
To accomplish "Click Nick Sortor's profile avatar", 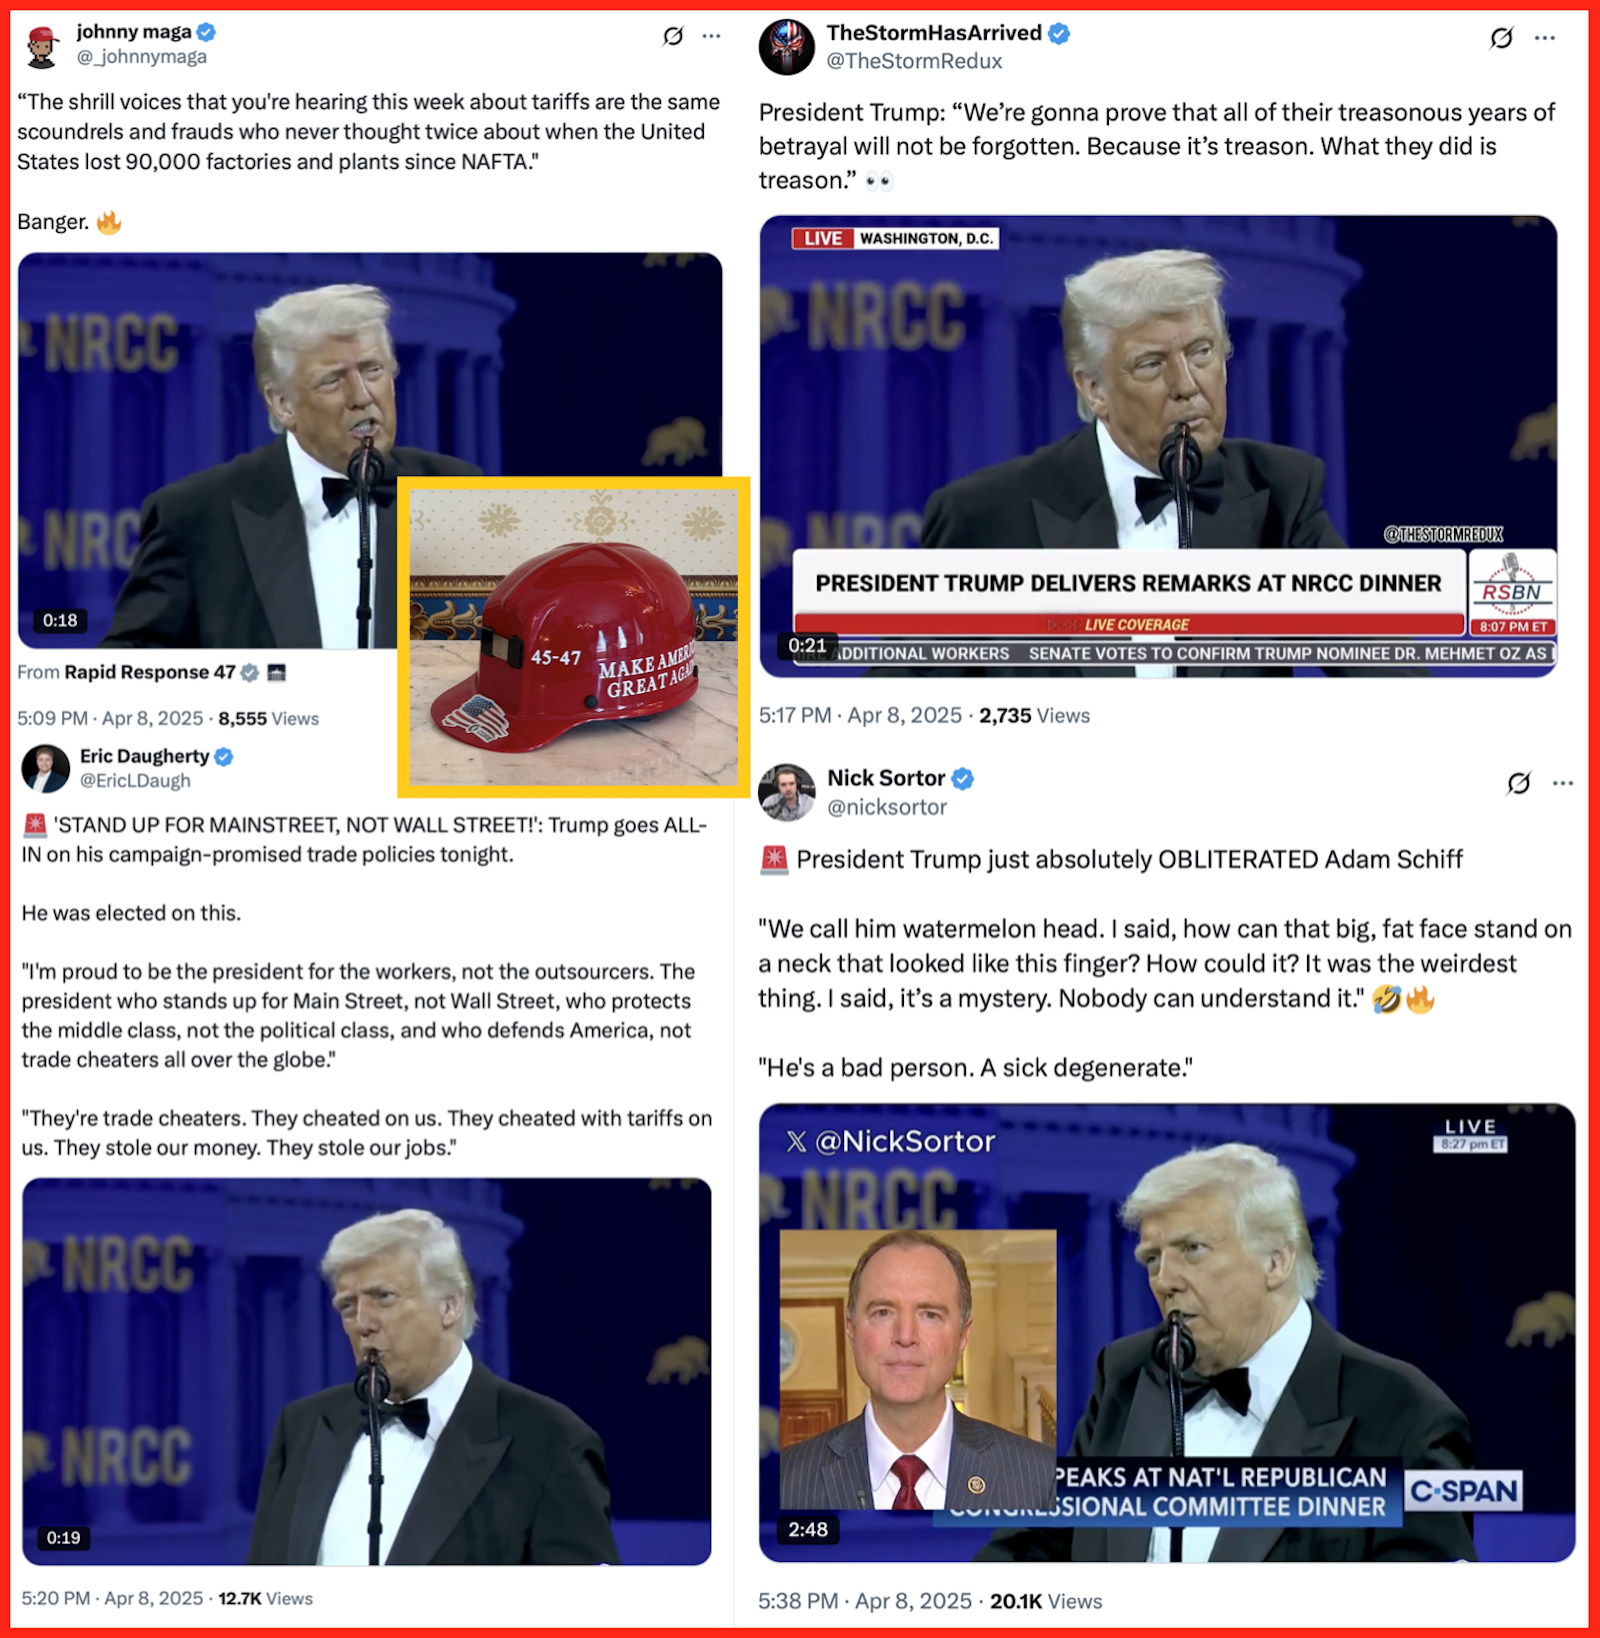I will click(x=787, y=792).
